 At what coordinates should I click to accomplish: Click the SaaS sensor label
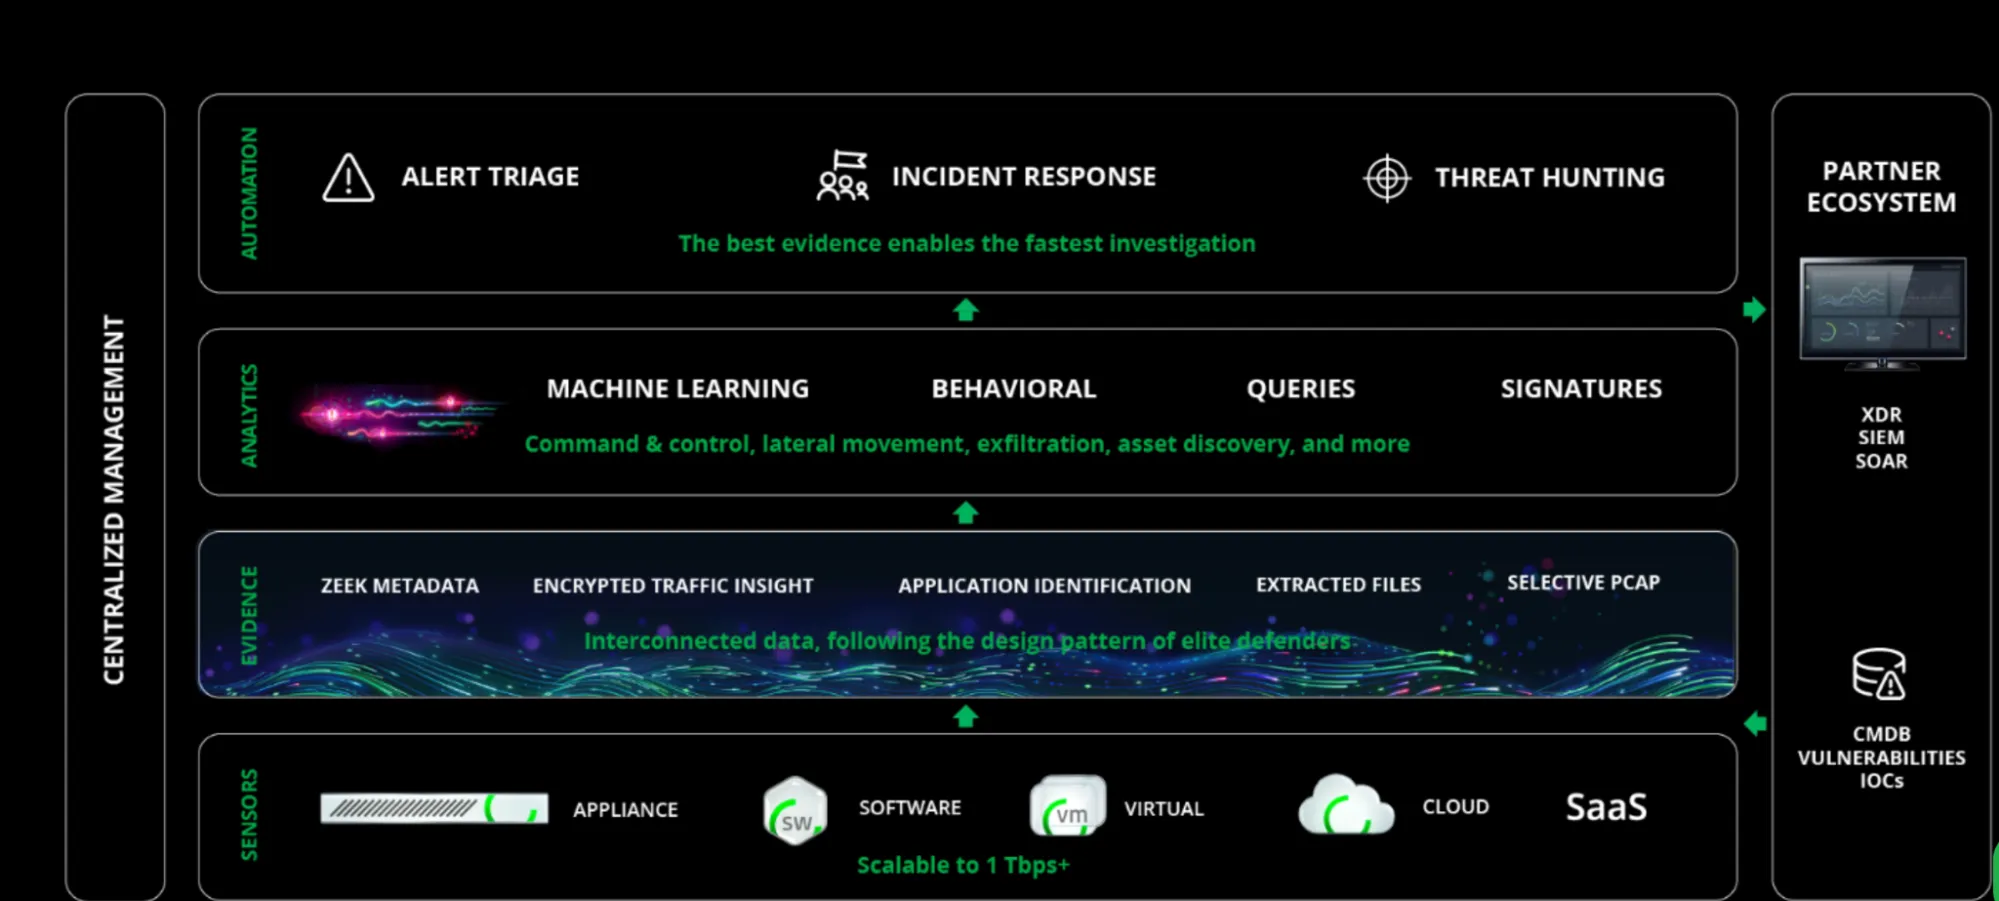[x=1606, y=807]
